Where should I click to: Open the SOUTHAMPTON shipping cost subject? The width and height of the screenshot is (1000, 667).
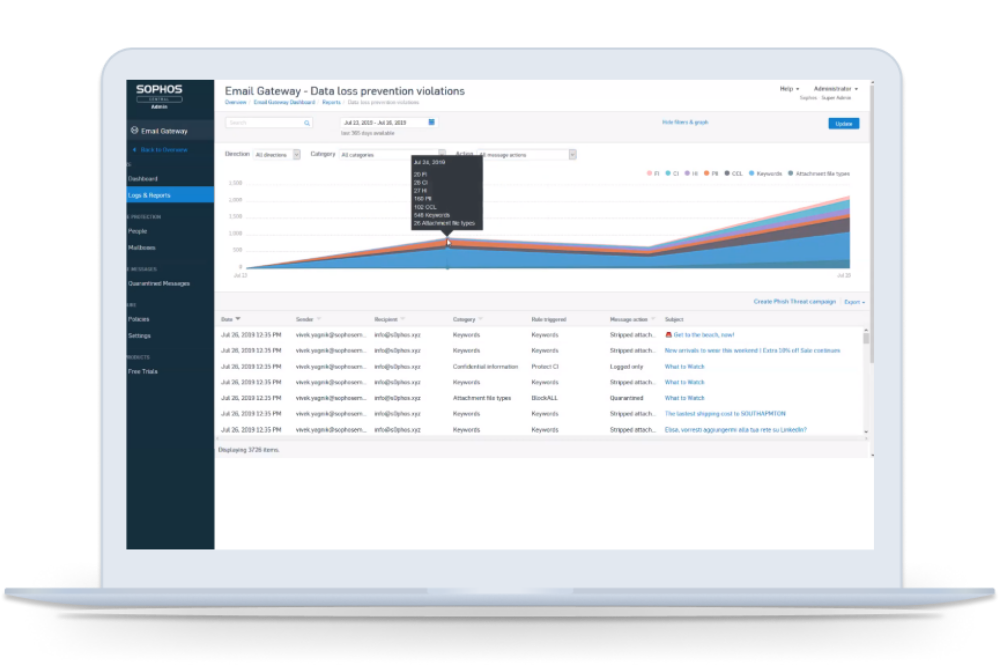(x=725, y=414)
